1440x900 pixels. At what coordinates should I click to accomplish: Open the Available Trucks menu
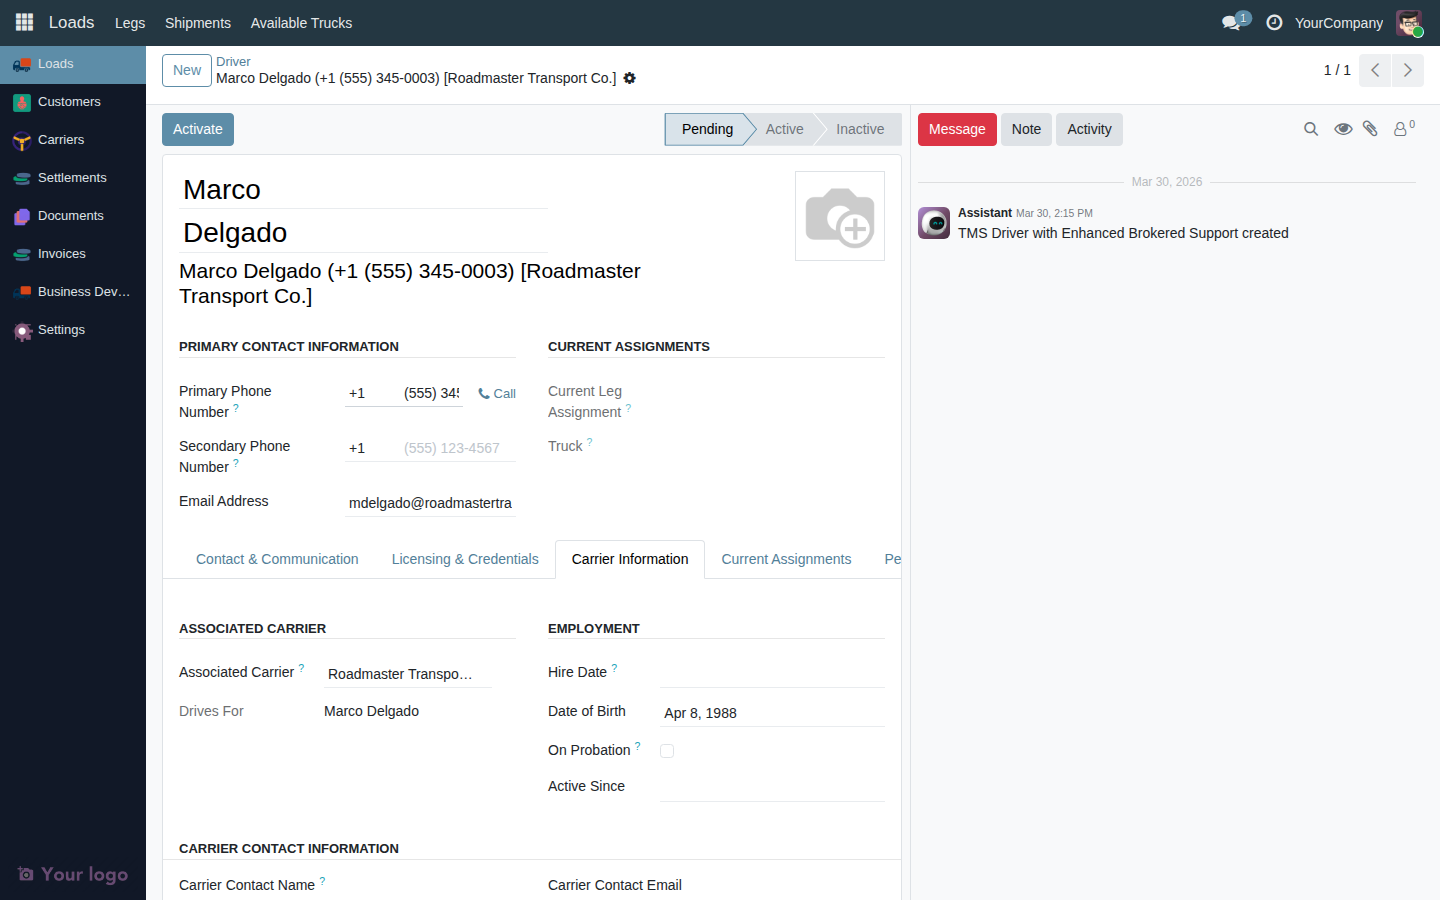pyautogui.click(x=301, y=23)
